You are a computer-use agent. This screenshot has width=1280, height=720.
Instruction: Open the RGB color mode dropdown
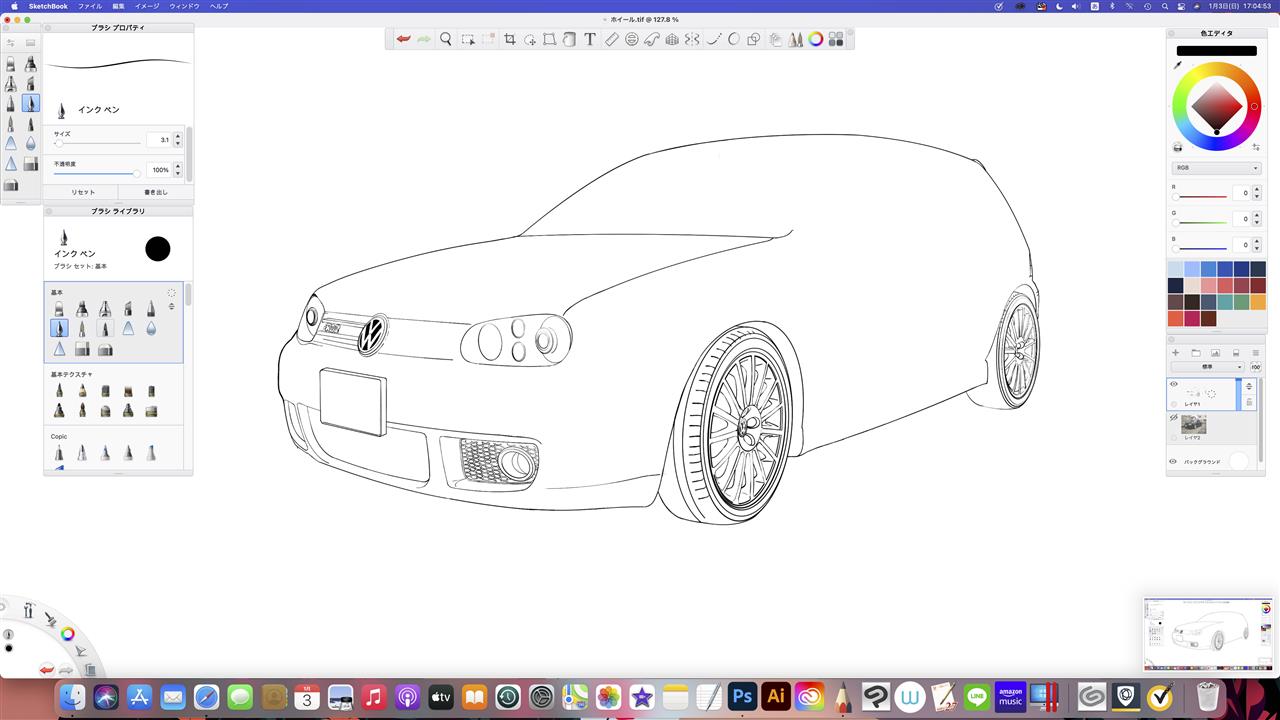(1217, 168)
